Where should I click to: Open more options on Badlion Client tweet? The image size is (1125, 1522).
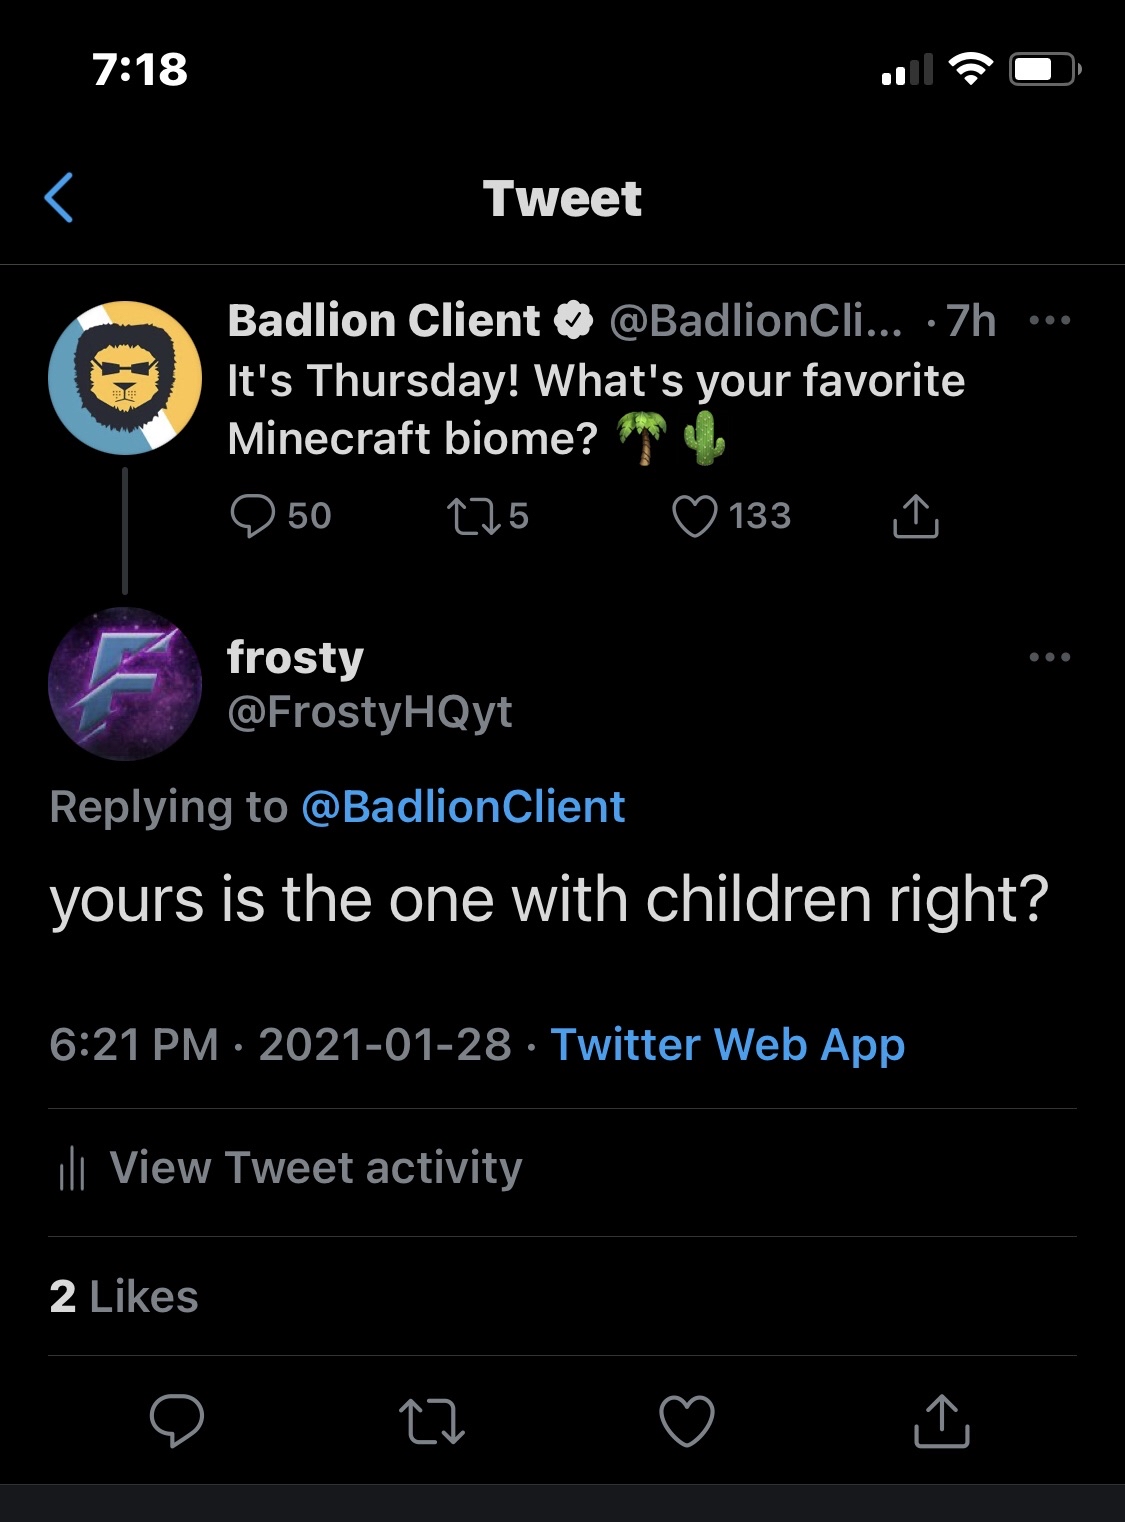point(1050,321)
